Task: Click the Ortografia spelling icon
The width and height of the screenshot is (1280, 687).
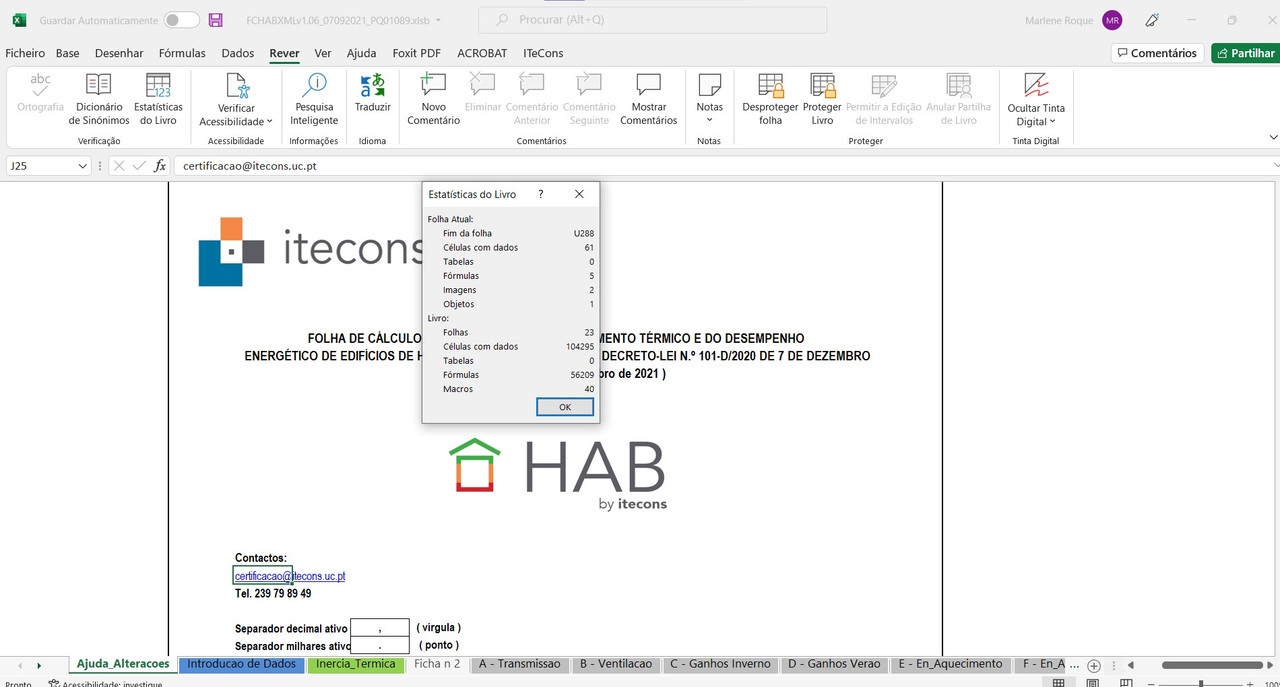Action: click(41, 93)
